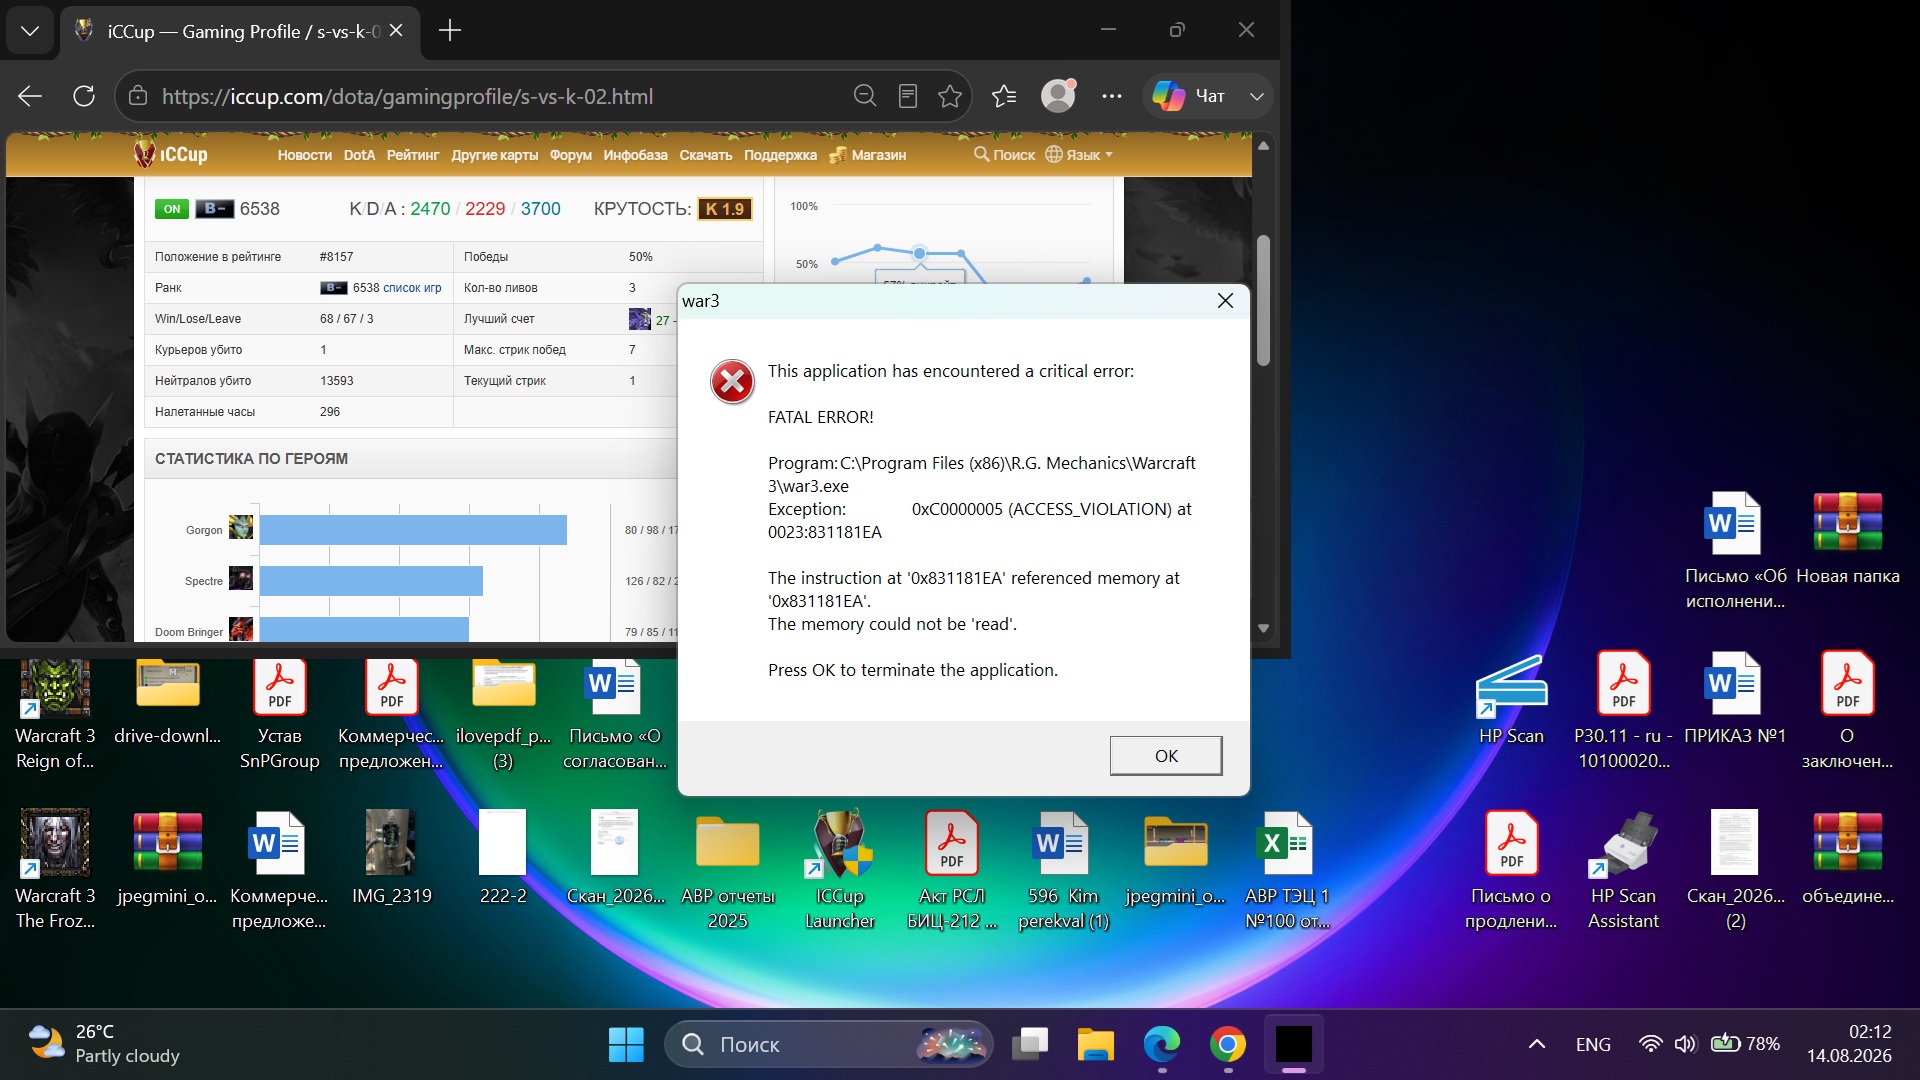Expand the Язык language dropdown
The width and height of the screenshot is (1920, 1080).
1080,155
